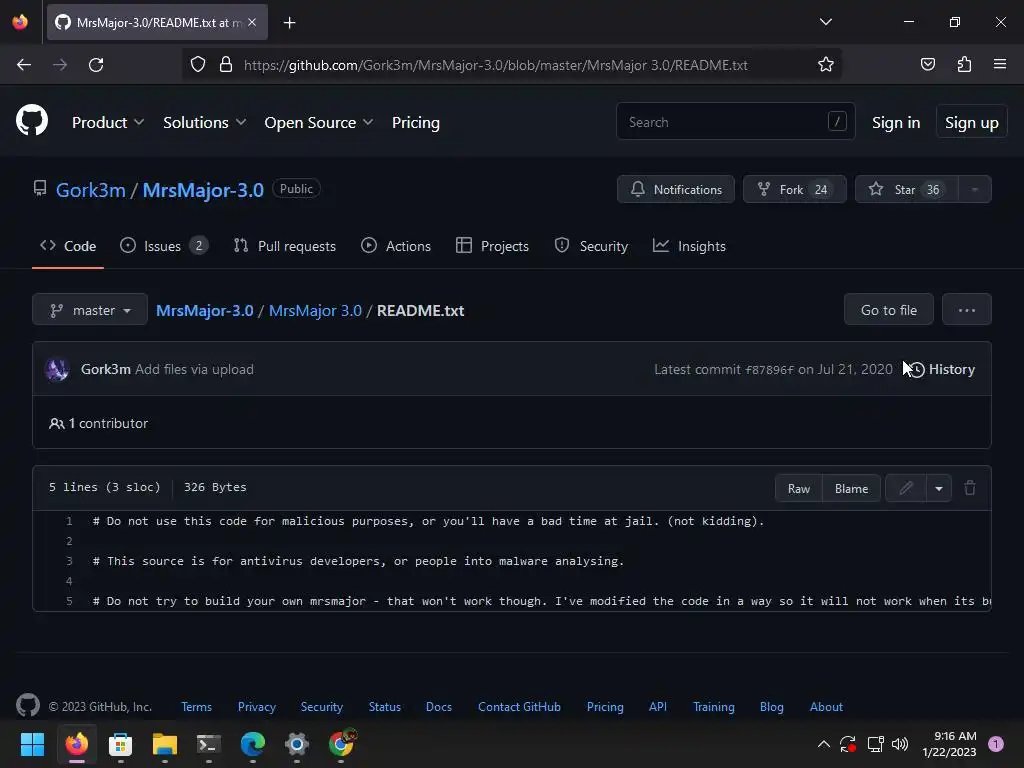
Task: Click Gork3m's avatar in commit row
Action: tap(57, 369)
